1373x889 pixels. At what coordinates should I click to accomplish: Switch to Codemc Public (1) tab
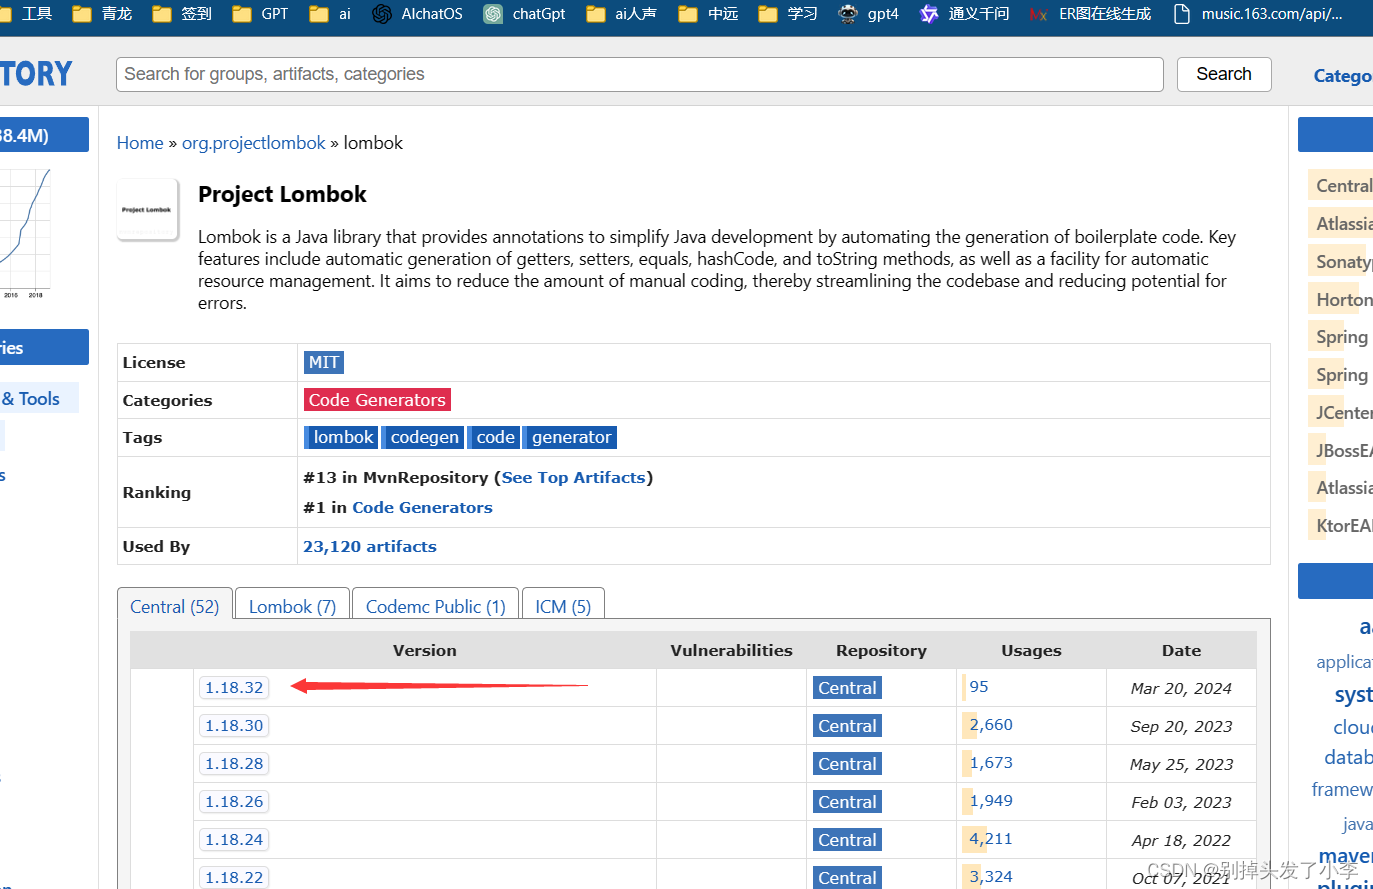[x=436, y=606]
